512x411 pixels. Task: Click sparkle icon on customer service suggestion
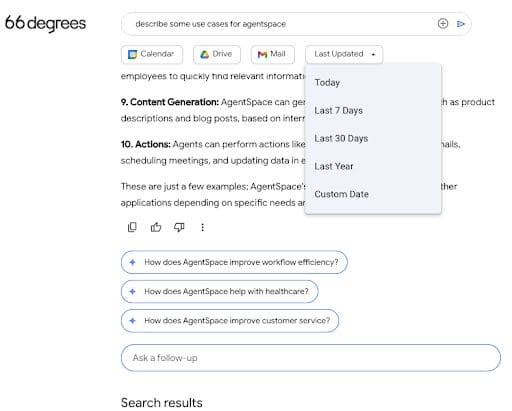133,321
